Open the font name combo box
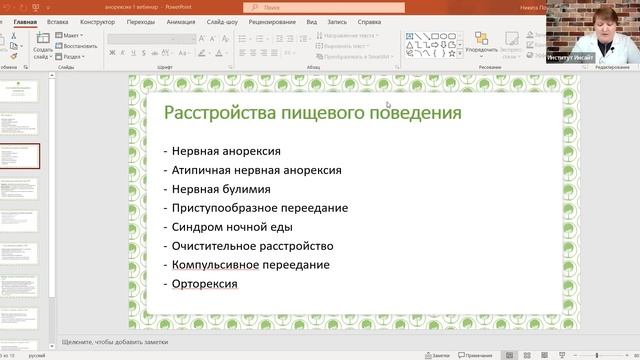640x360 pixels. [x=142, y=39]
